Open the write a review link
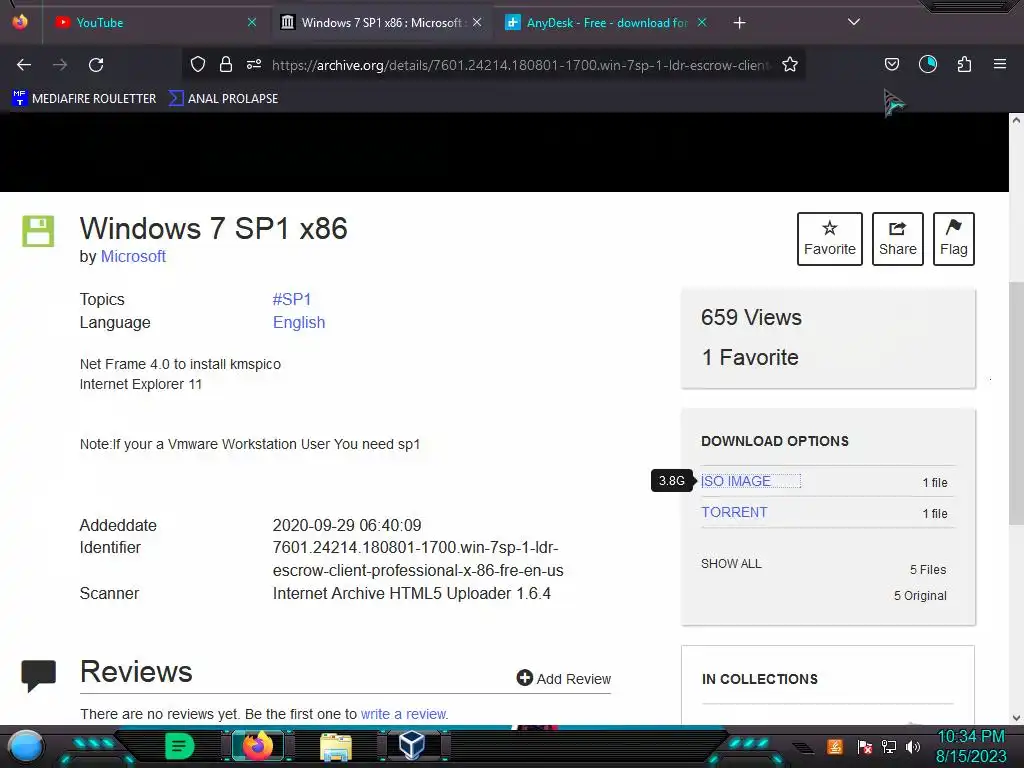Screen dimensions: 1024x768 (x=404, y=714)
